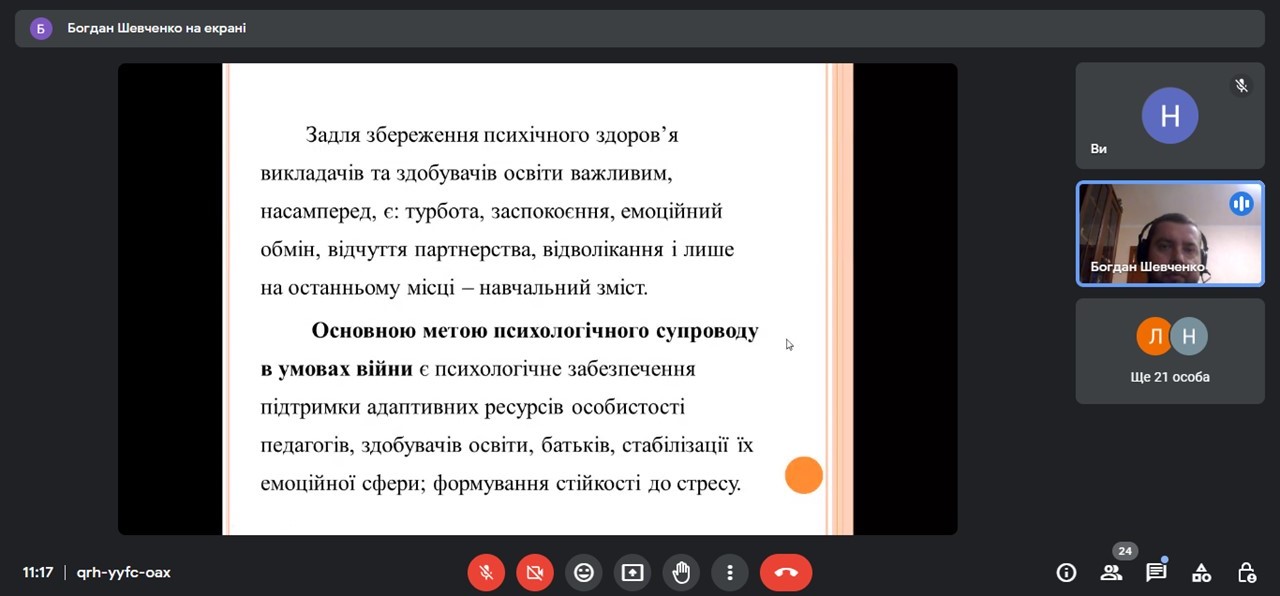Click the meeting code qrh-yyfc-oax
This screenshot has height=596, width=1280.
click(123, 573)
